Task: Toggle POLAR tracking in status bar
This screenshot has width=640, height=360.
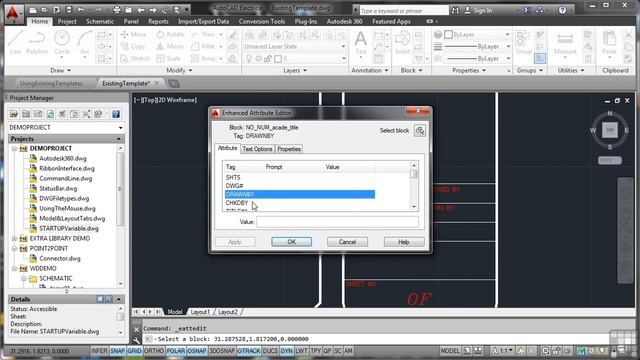Action: click(176, 351)
